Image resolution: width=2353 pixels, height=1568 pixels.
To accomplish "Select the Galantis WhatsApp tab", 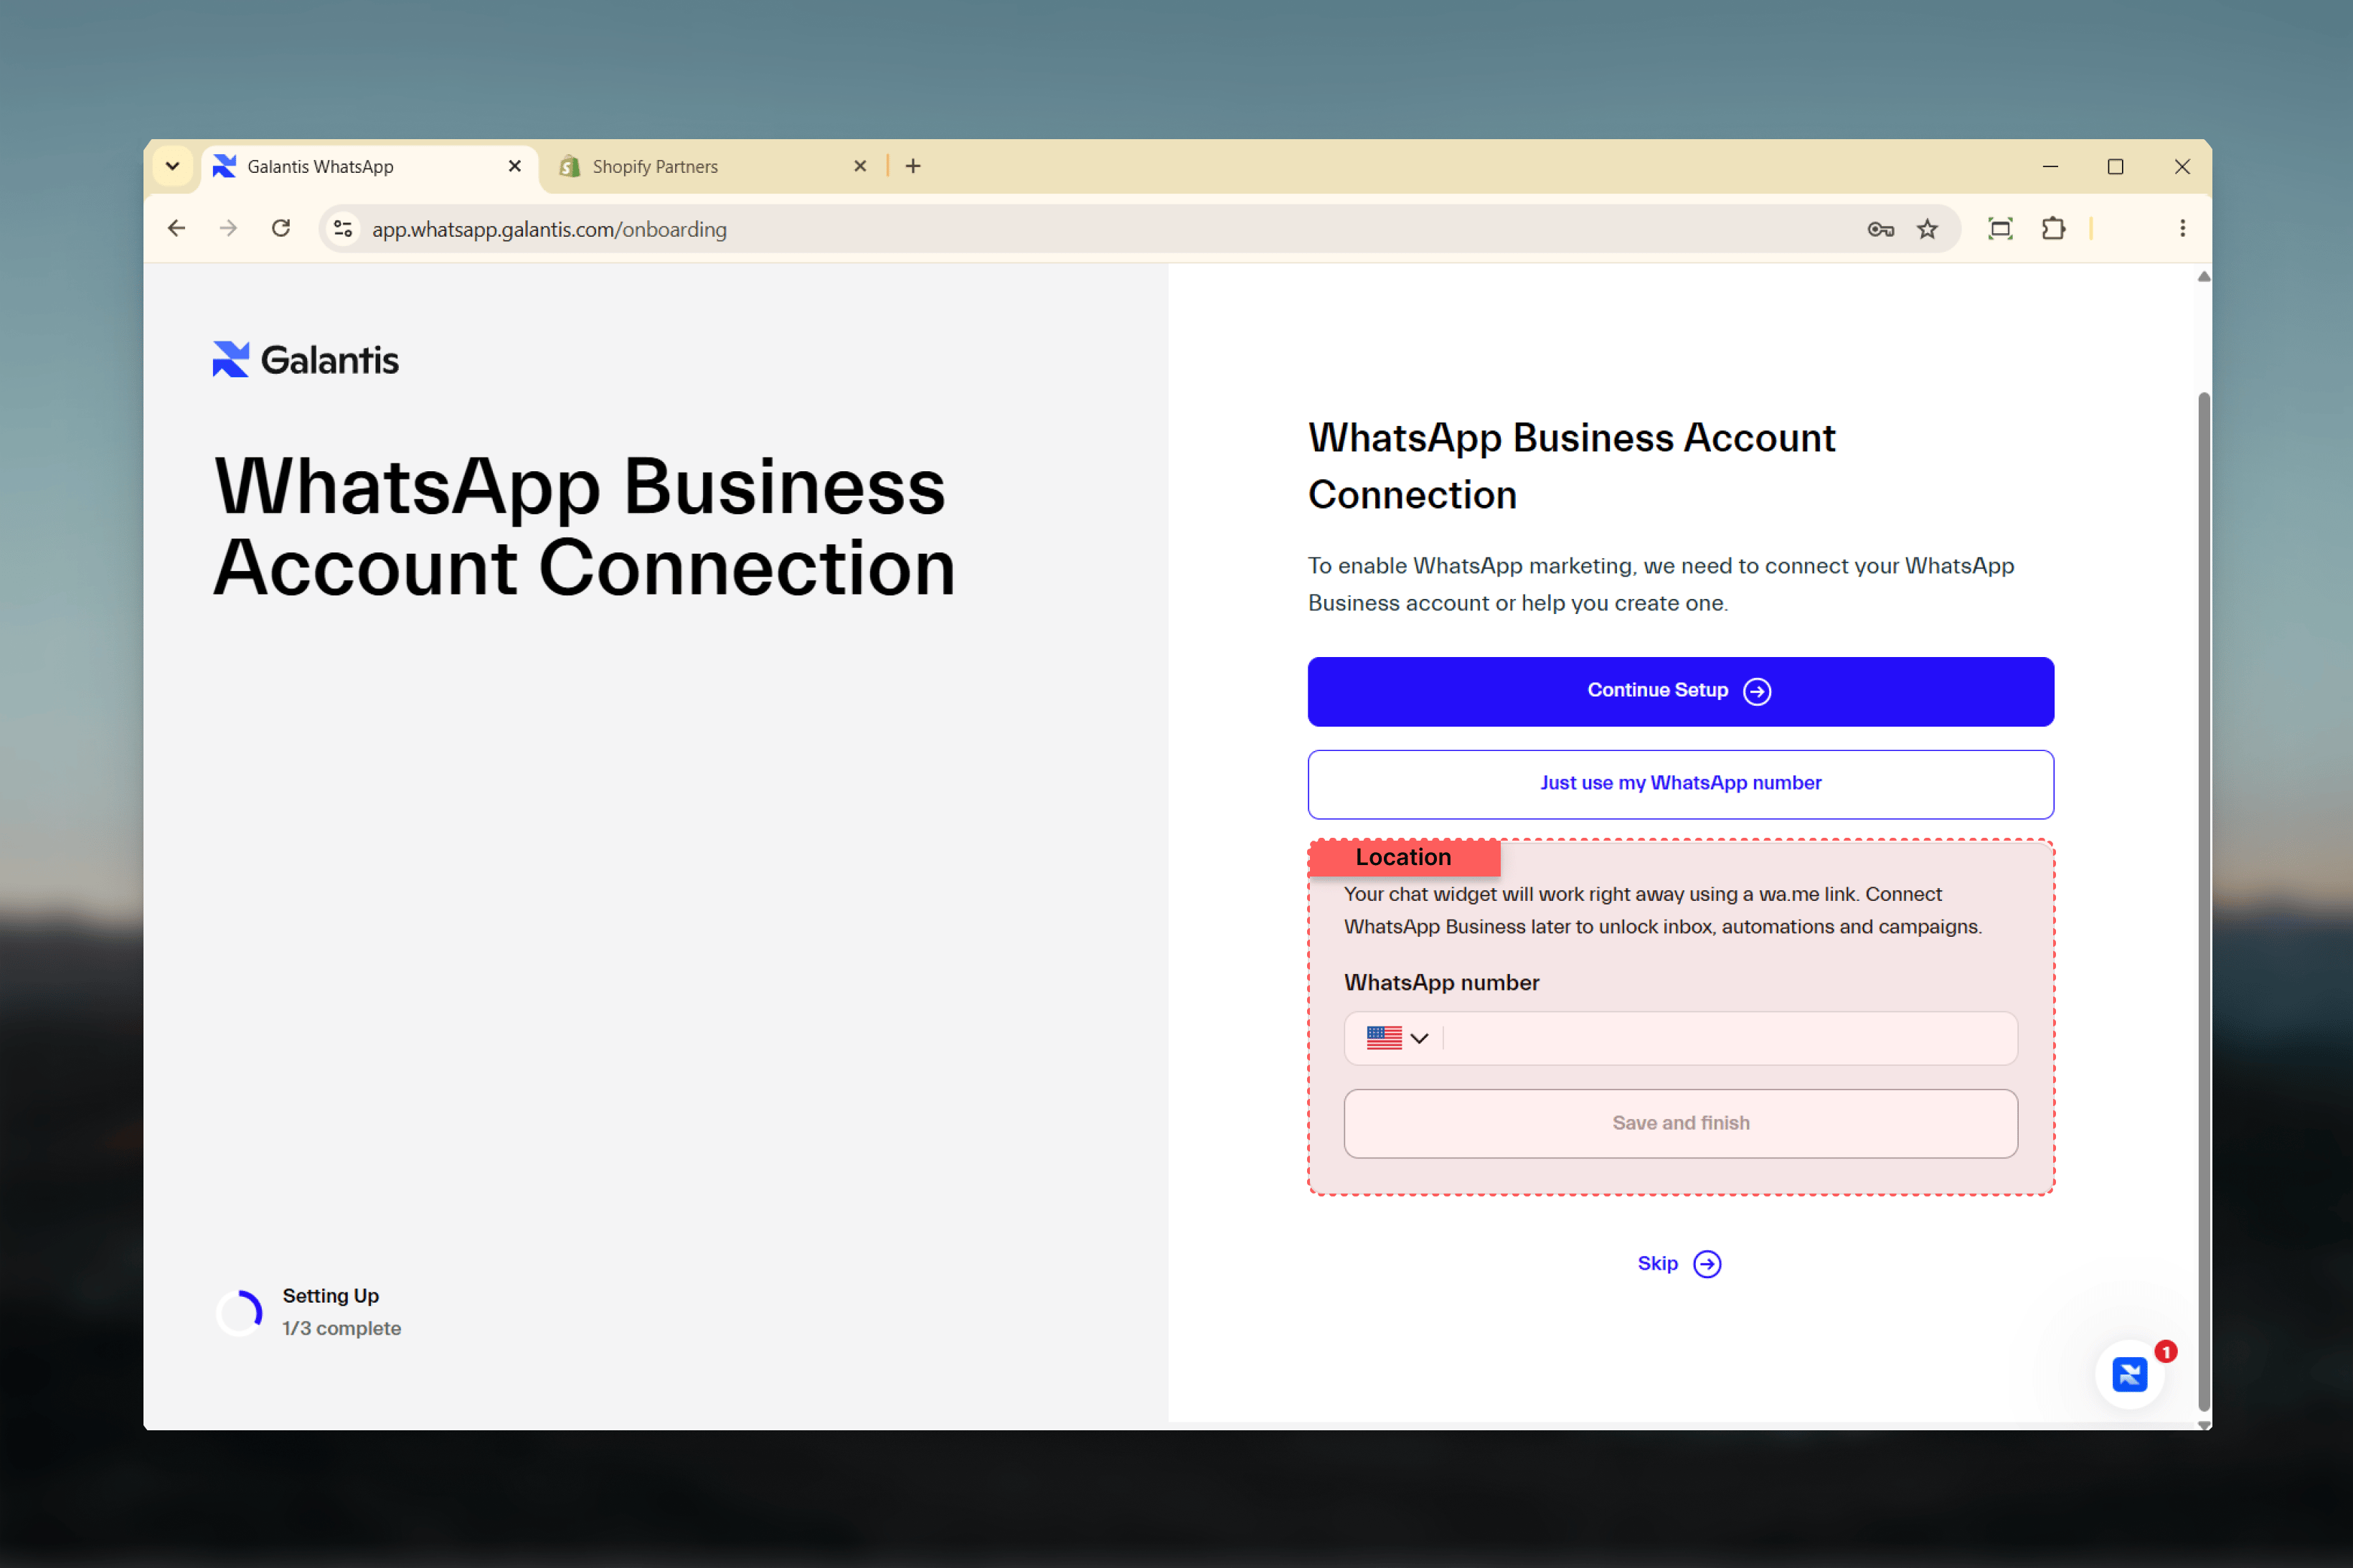I will click(x=370, y=166).
